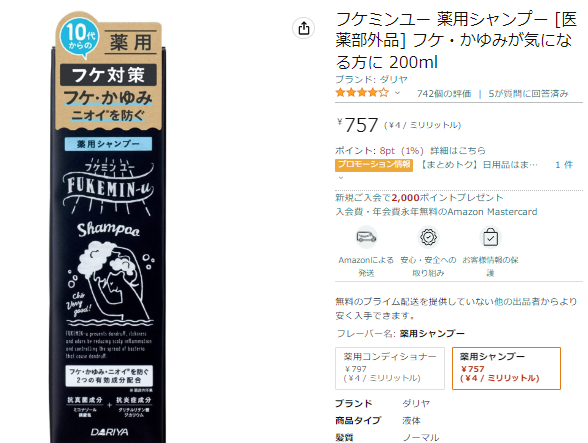The width and height of the screenshot is (588, 443).
Task: Click the 1 件 promotion count link
Action: pyautogui.click(x=564, y=165)
